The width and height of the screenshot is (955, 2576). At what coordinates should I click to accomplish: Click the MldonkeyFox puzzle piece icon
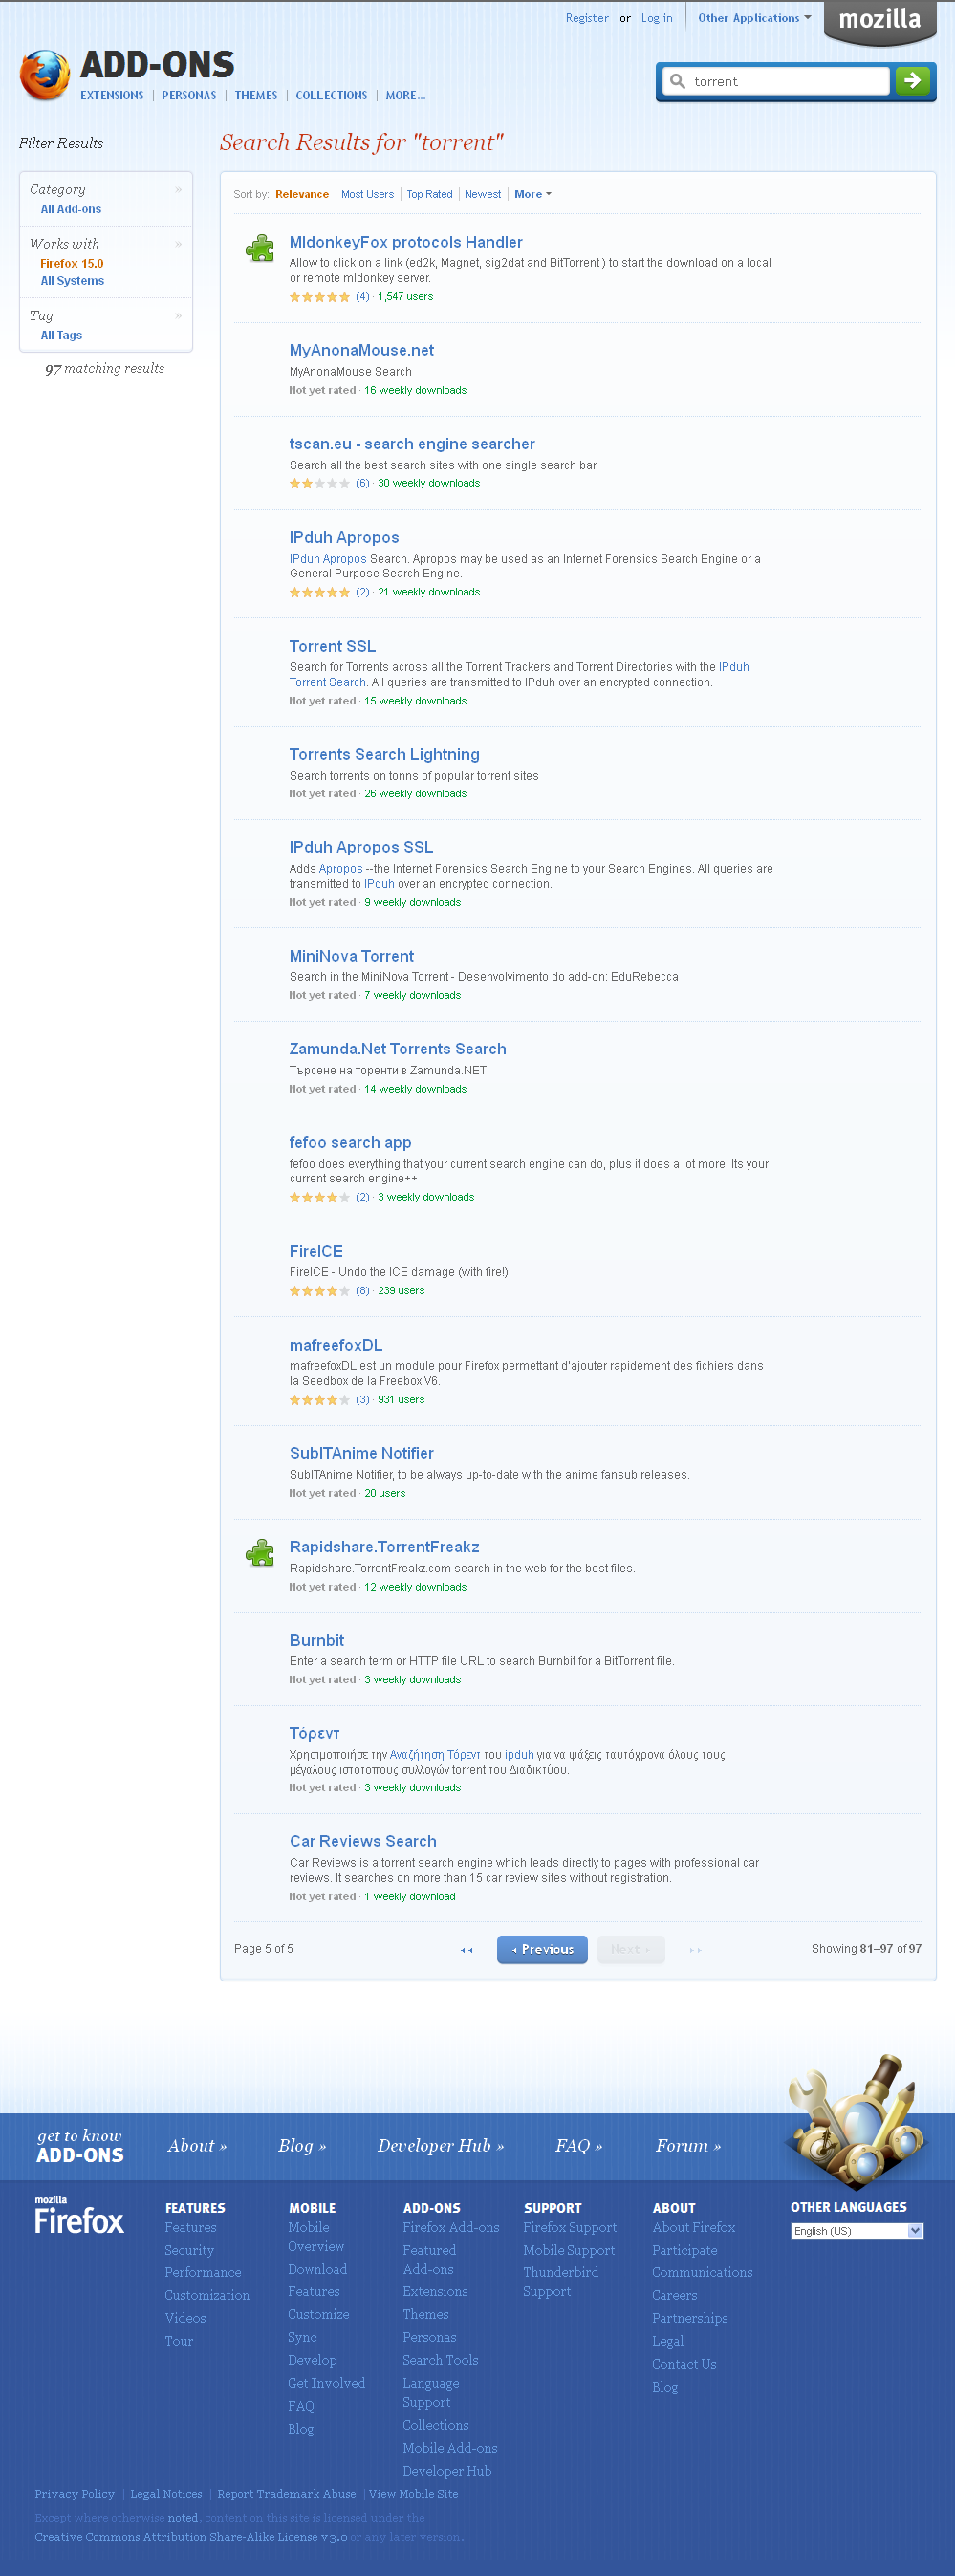coord(260,248)
